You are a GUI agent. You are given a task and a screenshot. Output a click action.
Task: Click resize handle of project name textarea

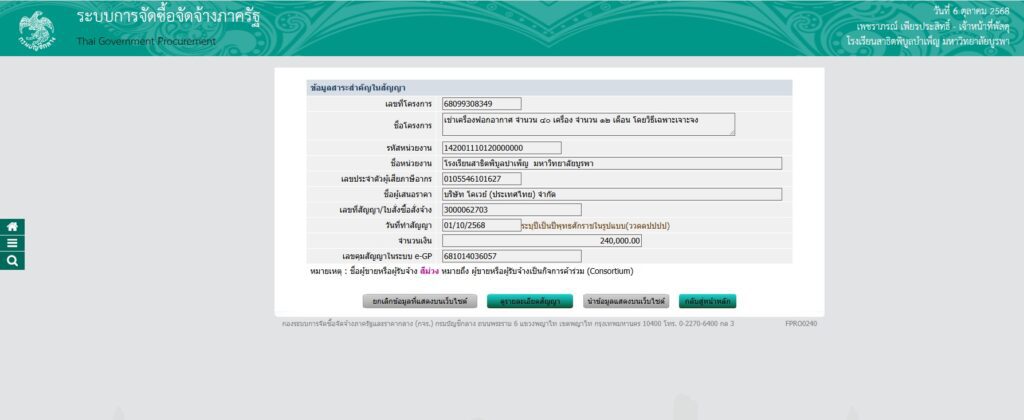731,132
